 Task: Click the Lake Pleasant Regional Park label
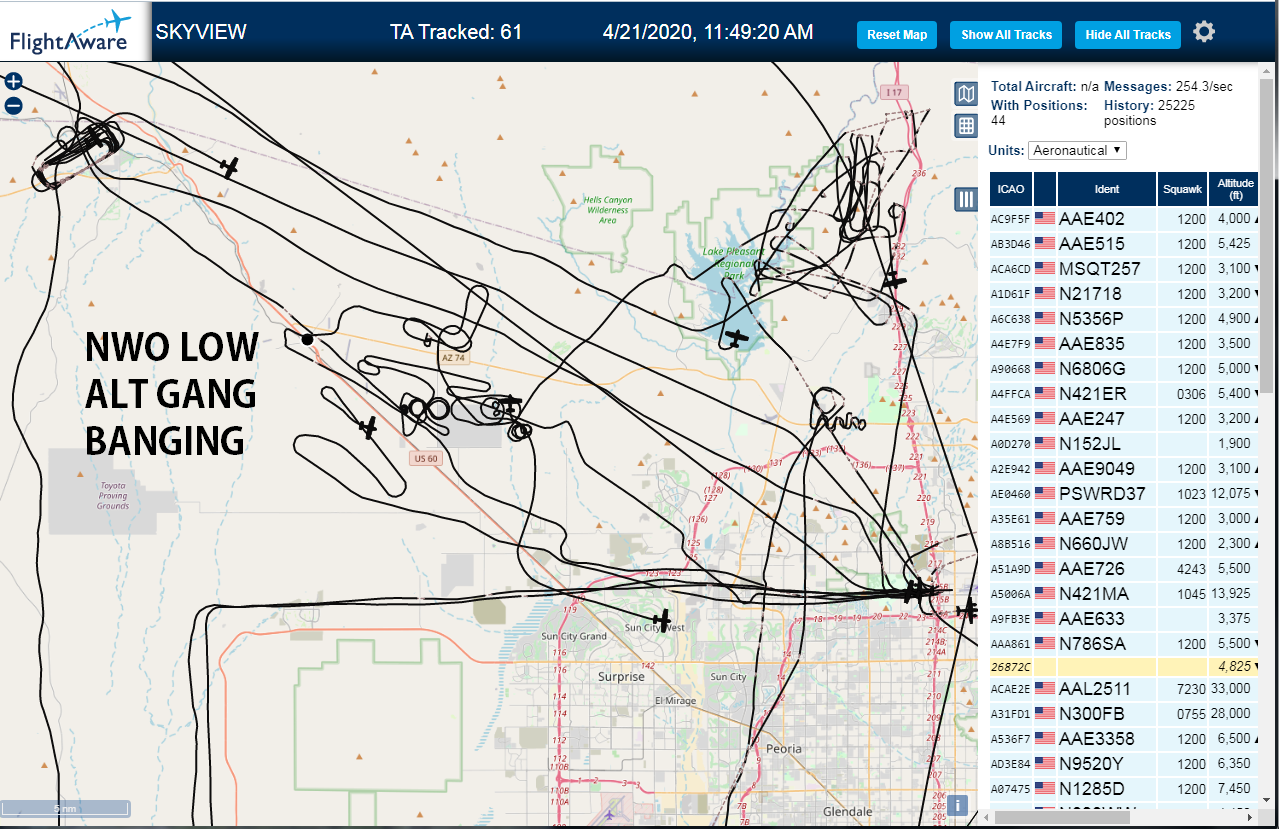pos(734,263)
